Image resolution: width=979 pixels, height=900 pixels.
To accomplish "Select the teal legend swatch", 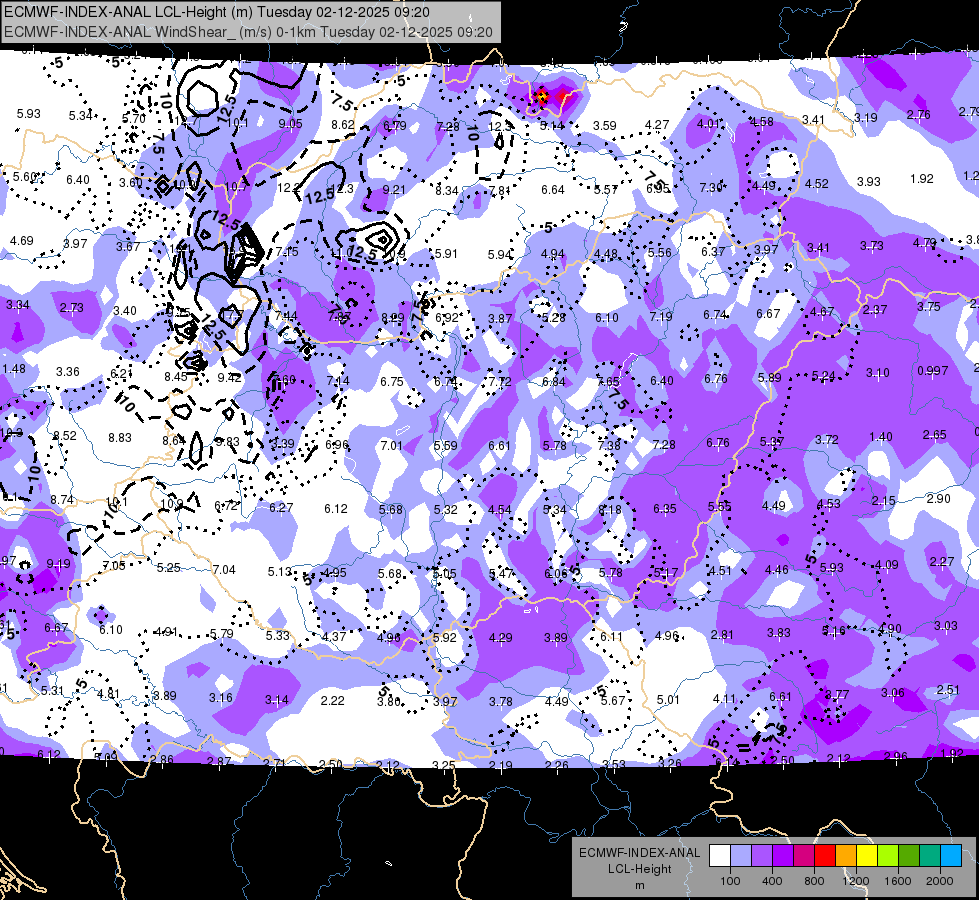I will tap(930, 856).
